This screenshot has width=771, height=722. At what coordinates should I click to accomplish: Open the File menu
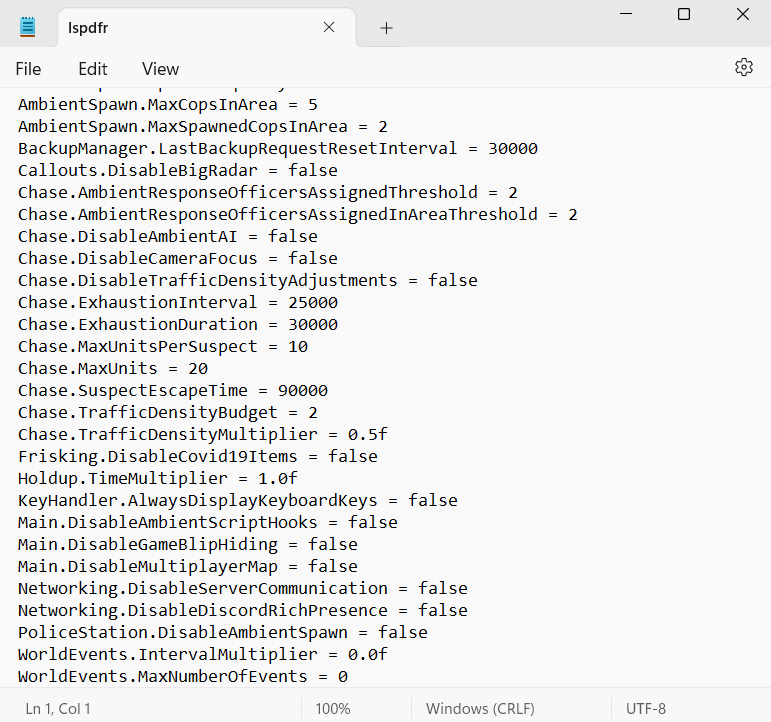pyautogui.click(x=28, y=69)
